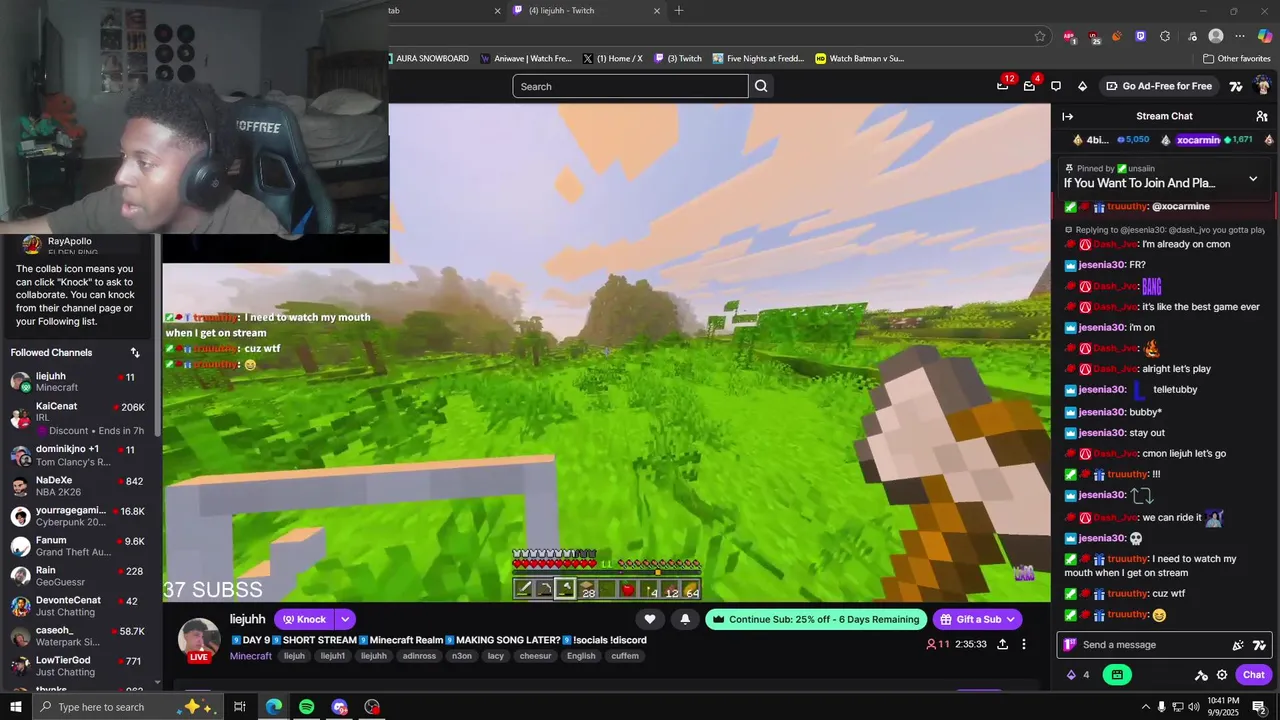Click the heart follow icon below stream

[x=650, y=619]
